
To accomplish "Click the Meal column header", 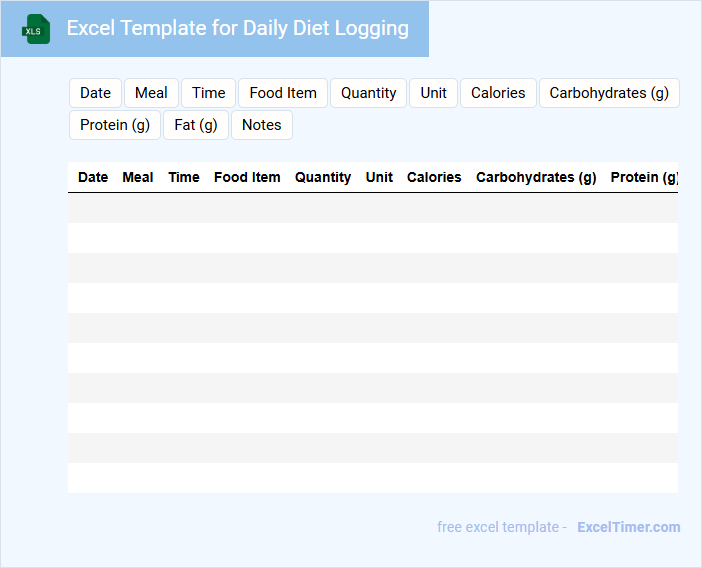I will (138, 177).
